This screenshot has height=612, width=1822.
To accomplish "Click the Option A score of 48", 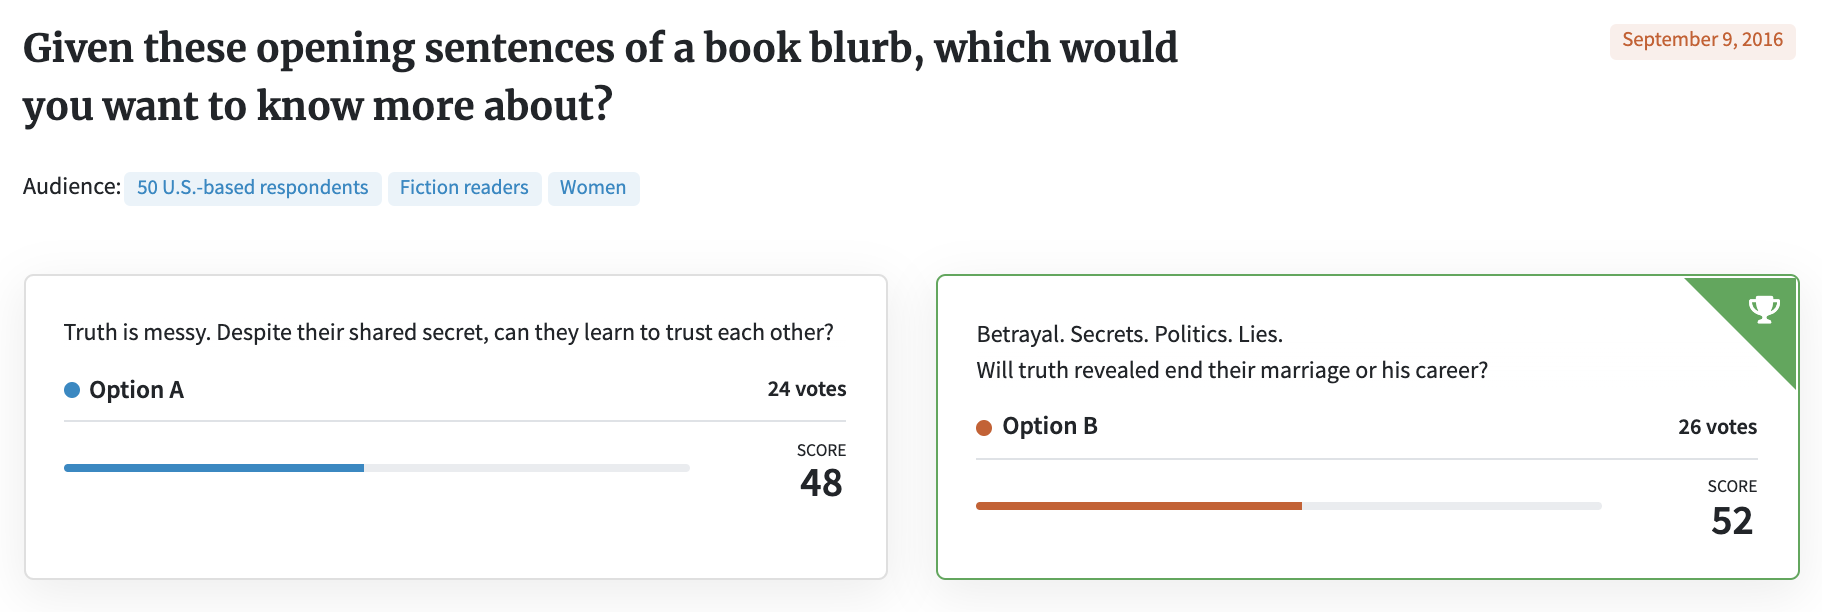I will pos(821,483).
